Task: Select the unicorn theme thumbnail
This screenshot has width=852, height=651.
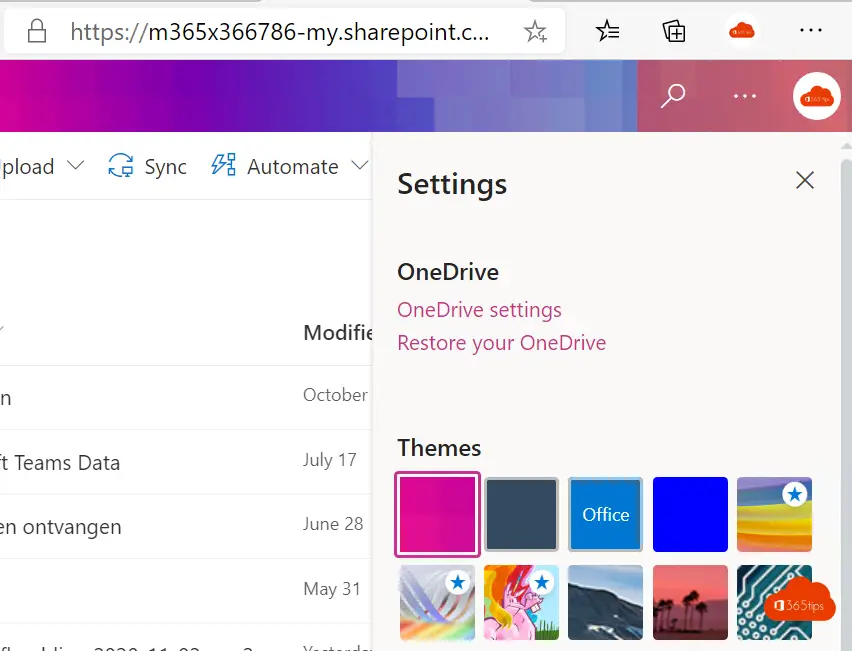Action: [522, 603]
